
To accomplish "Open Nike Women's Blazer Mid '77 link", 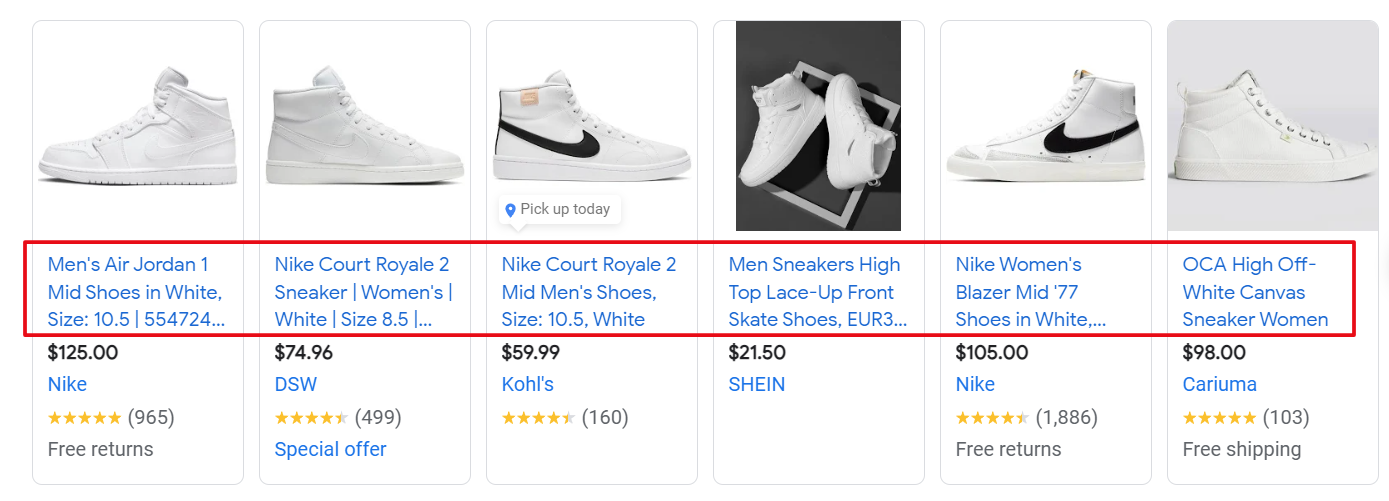I will (1030, 292).
